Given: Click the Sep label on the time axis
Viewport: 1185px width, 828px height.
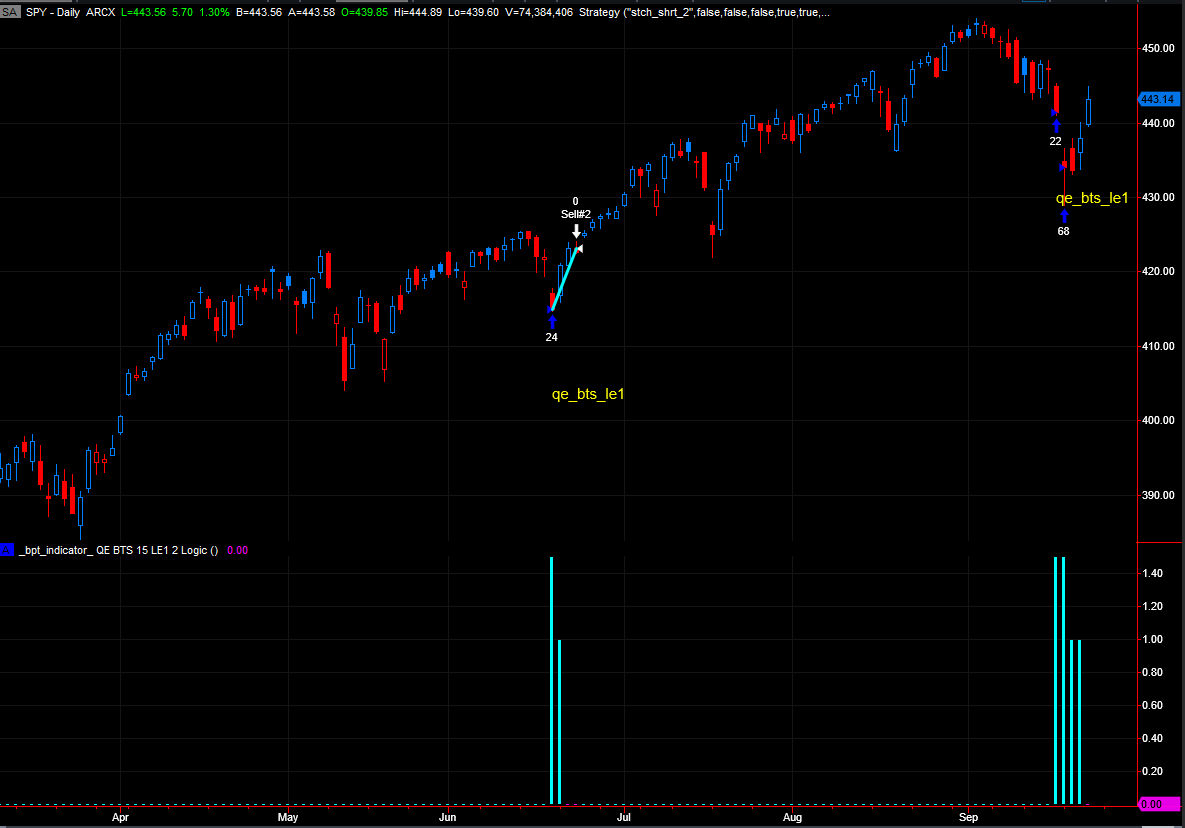Looking at the screenshot, I should point(968,817).
